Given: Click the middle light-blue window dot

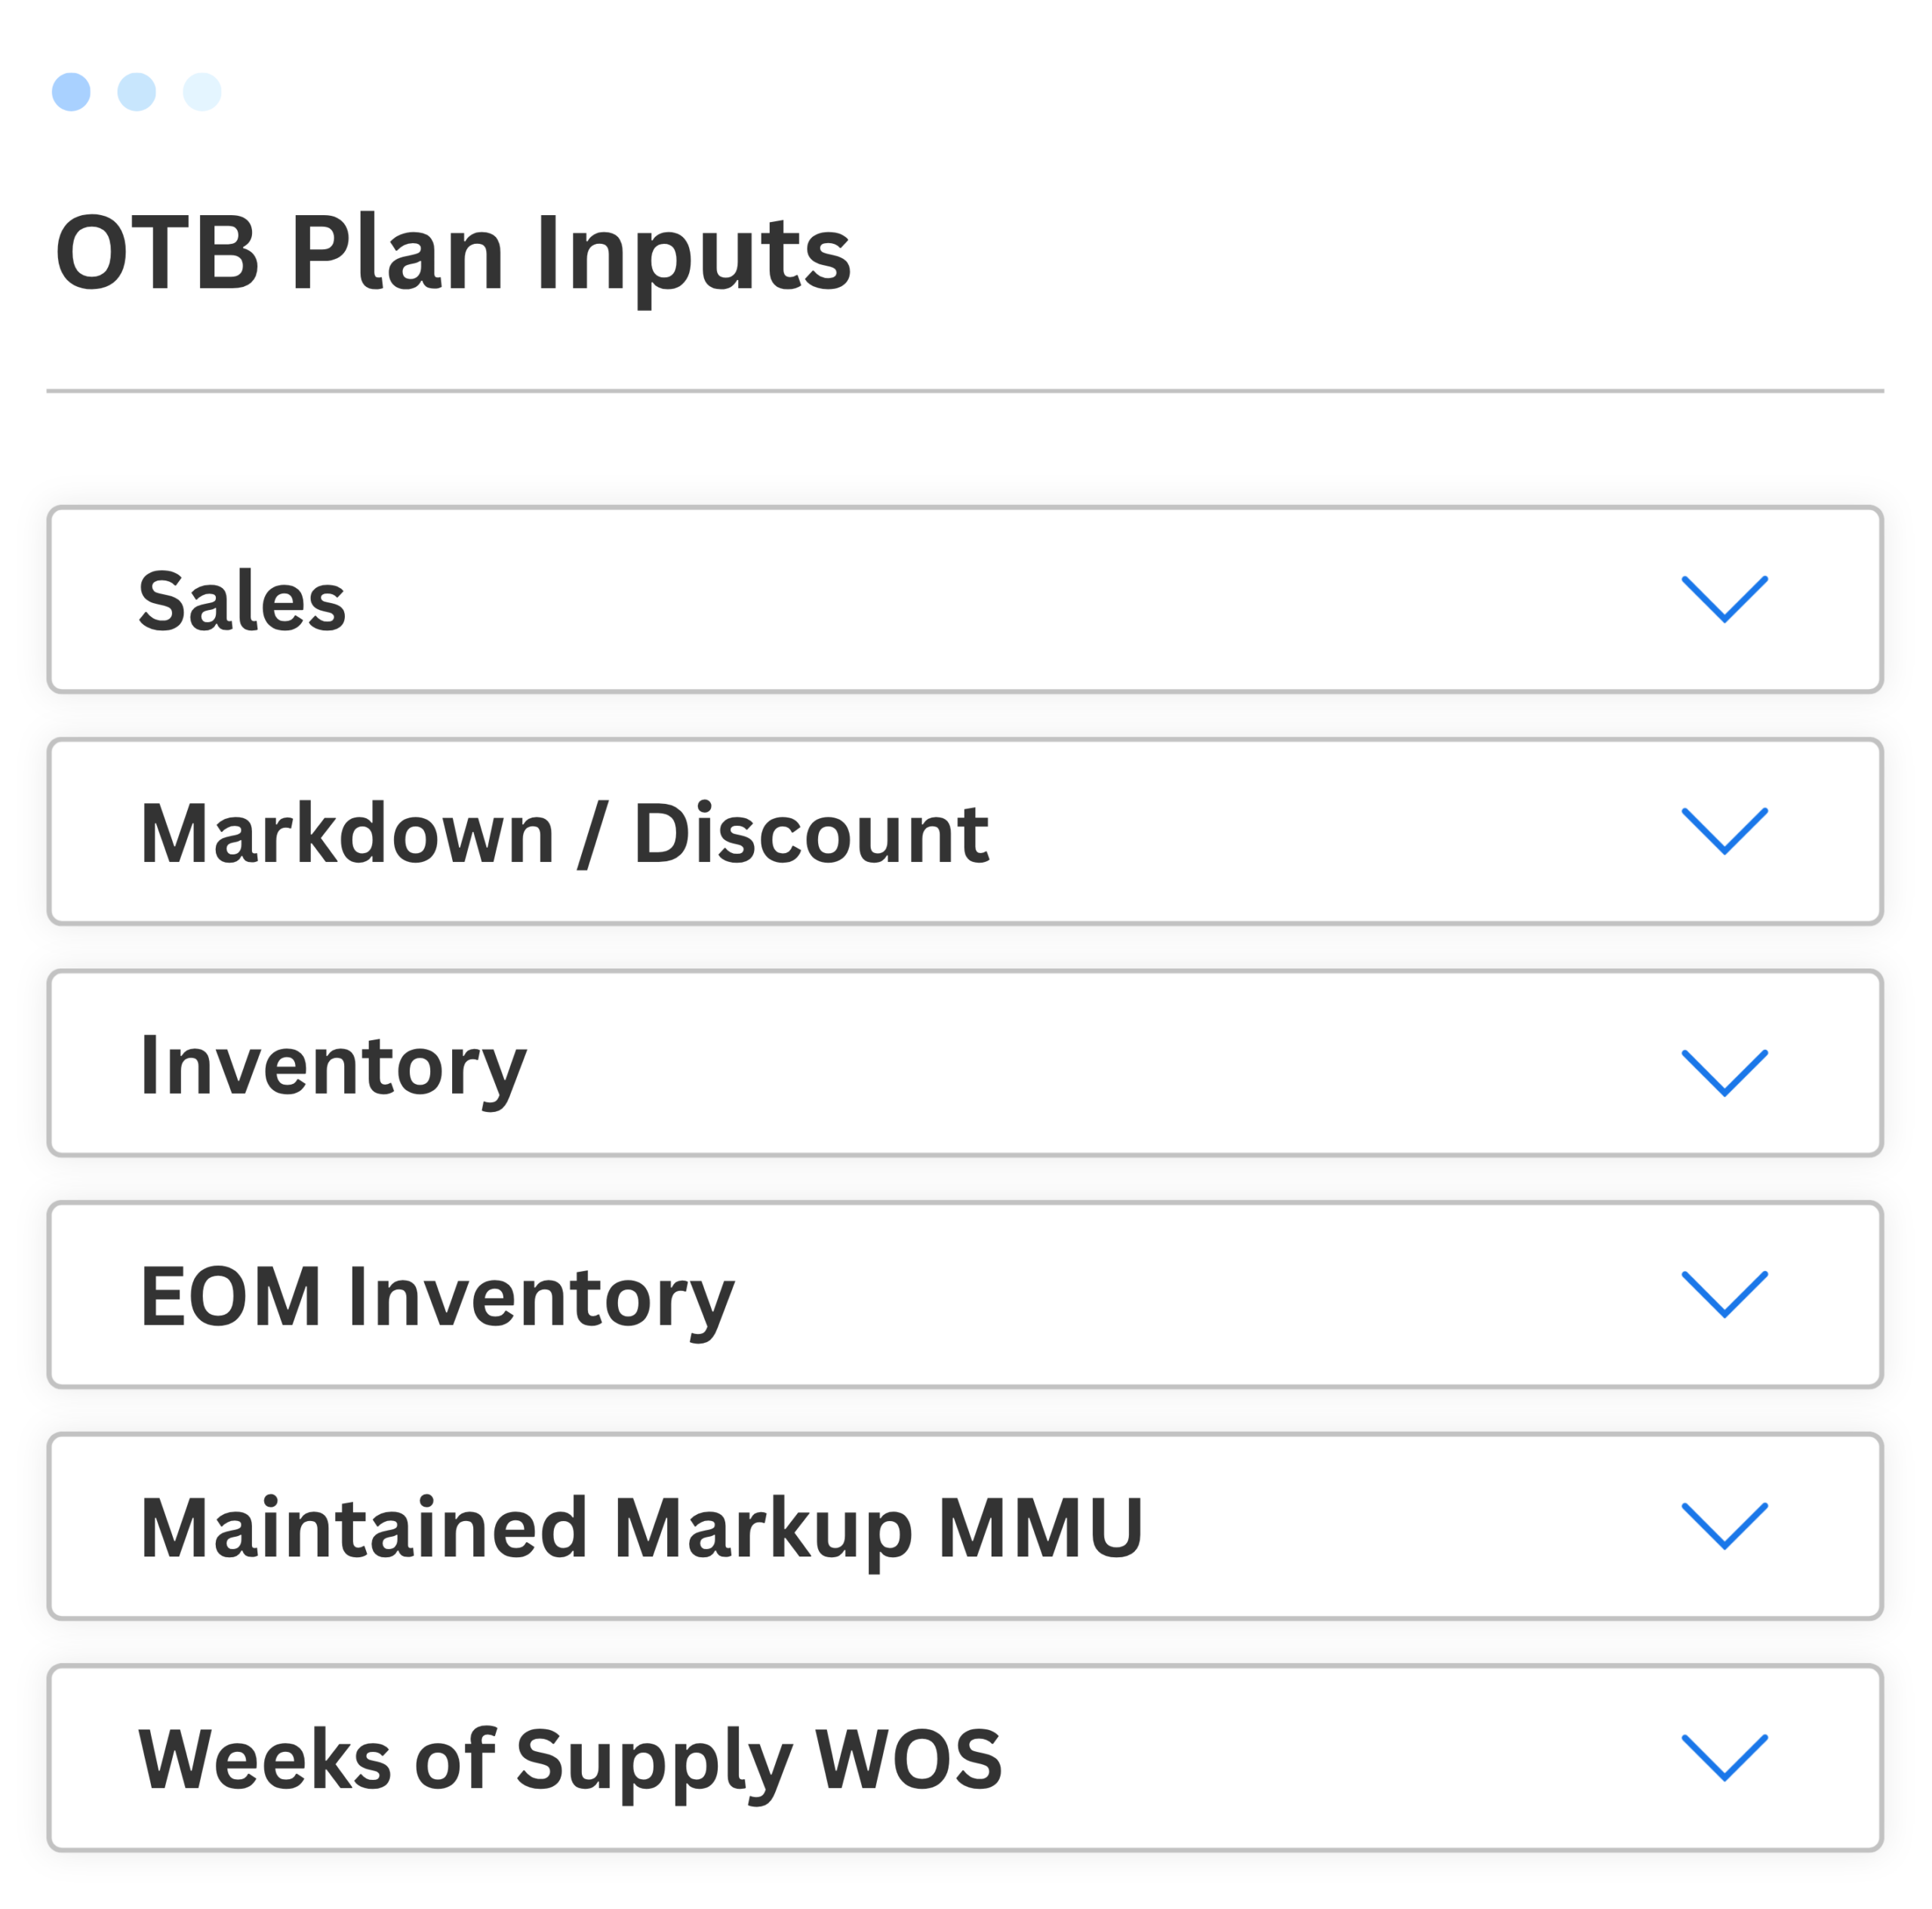Looking at the screenshot, I should pos(137,92).
